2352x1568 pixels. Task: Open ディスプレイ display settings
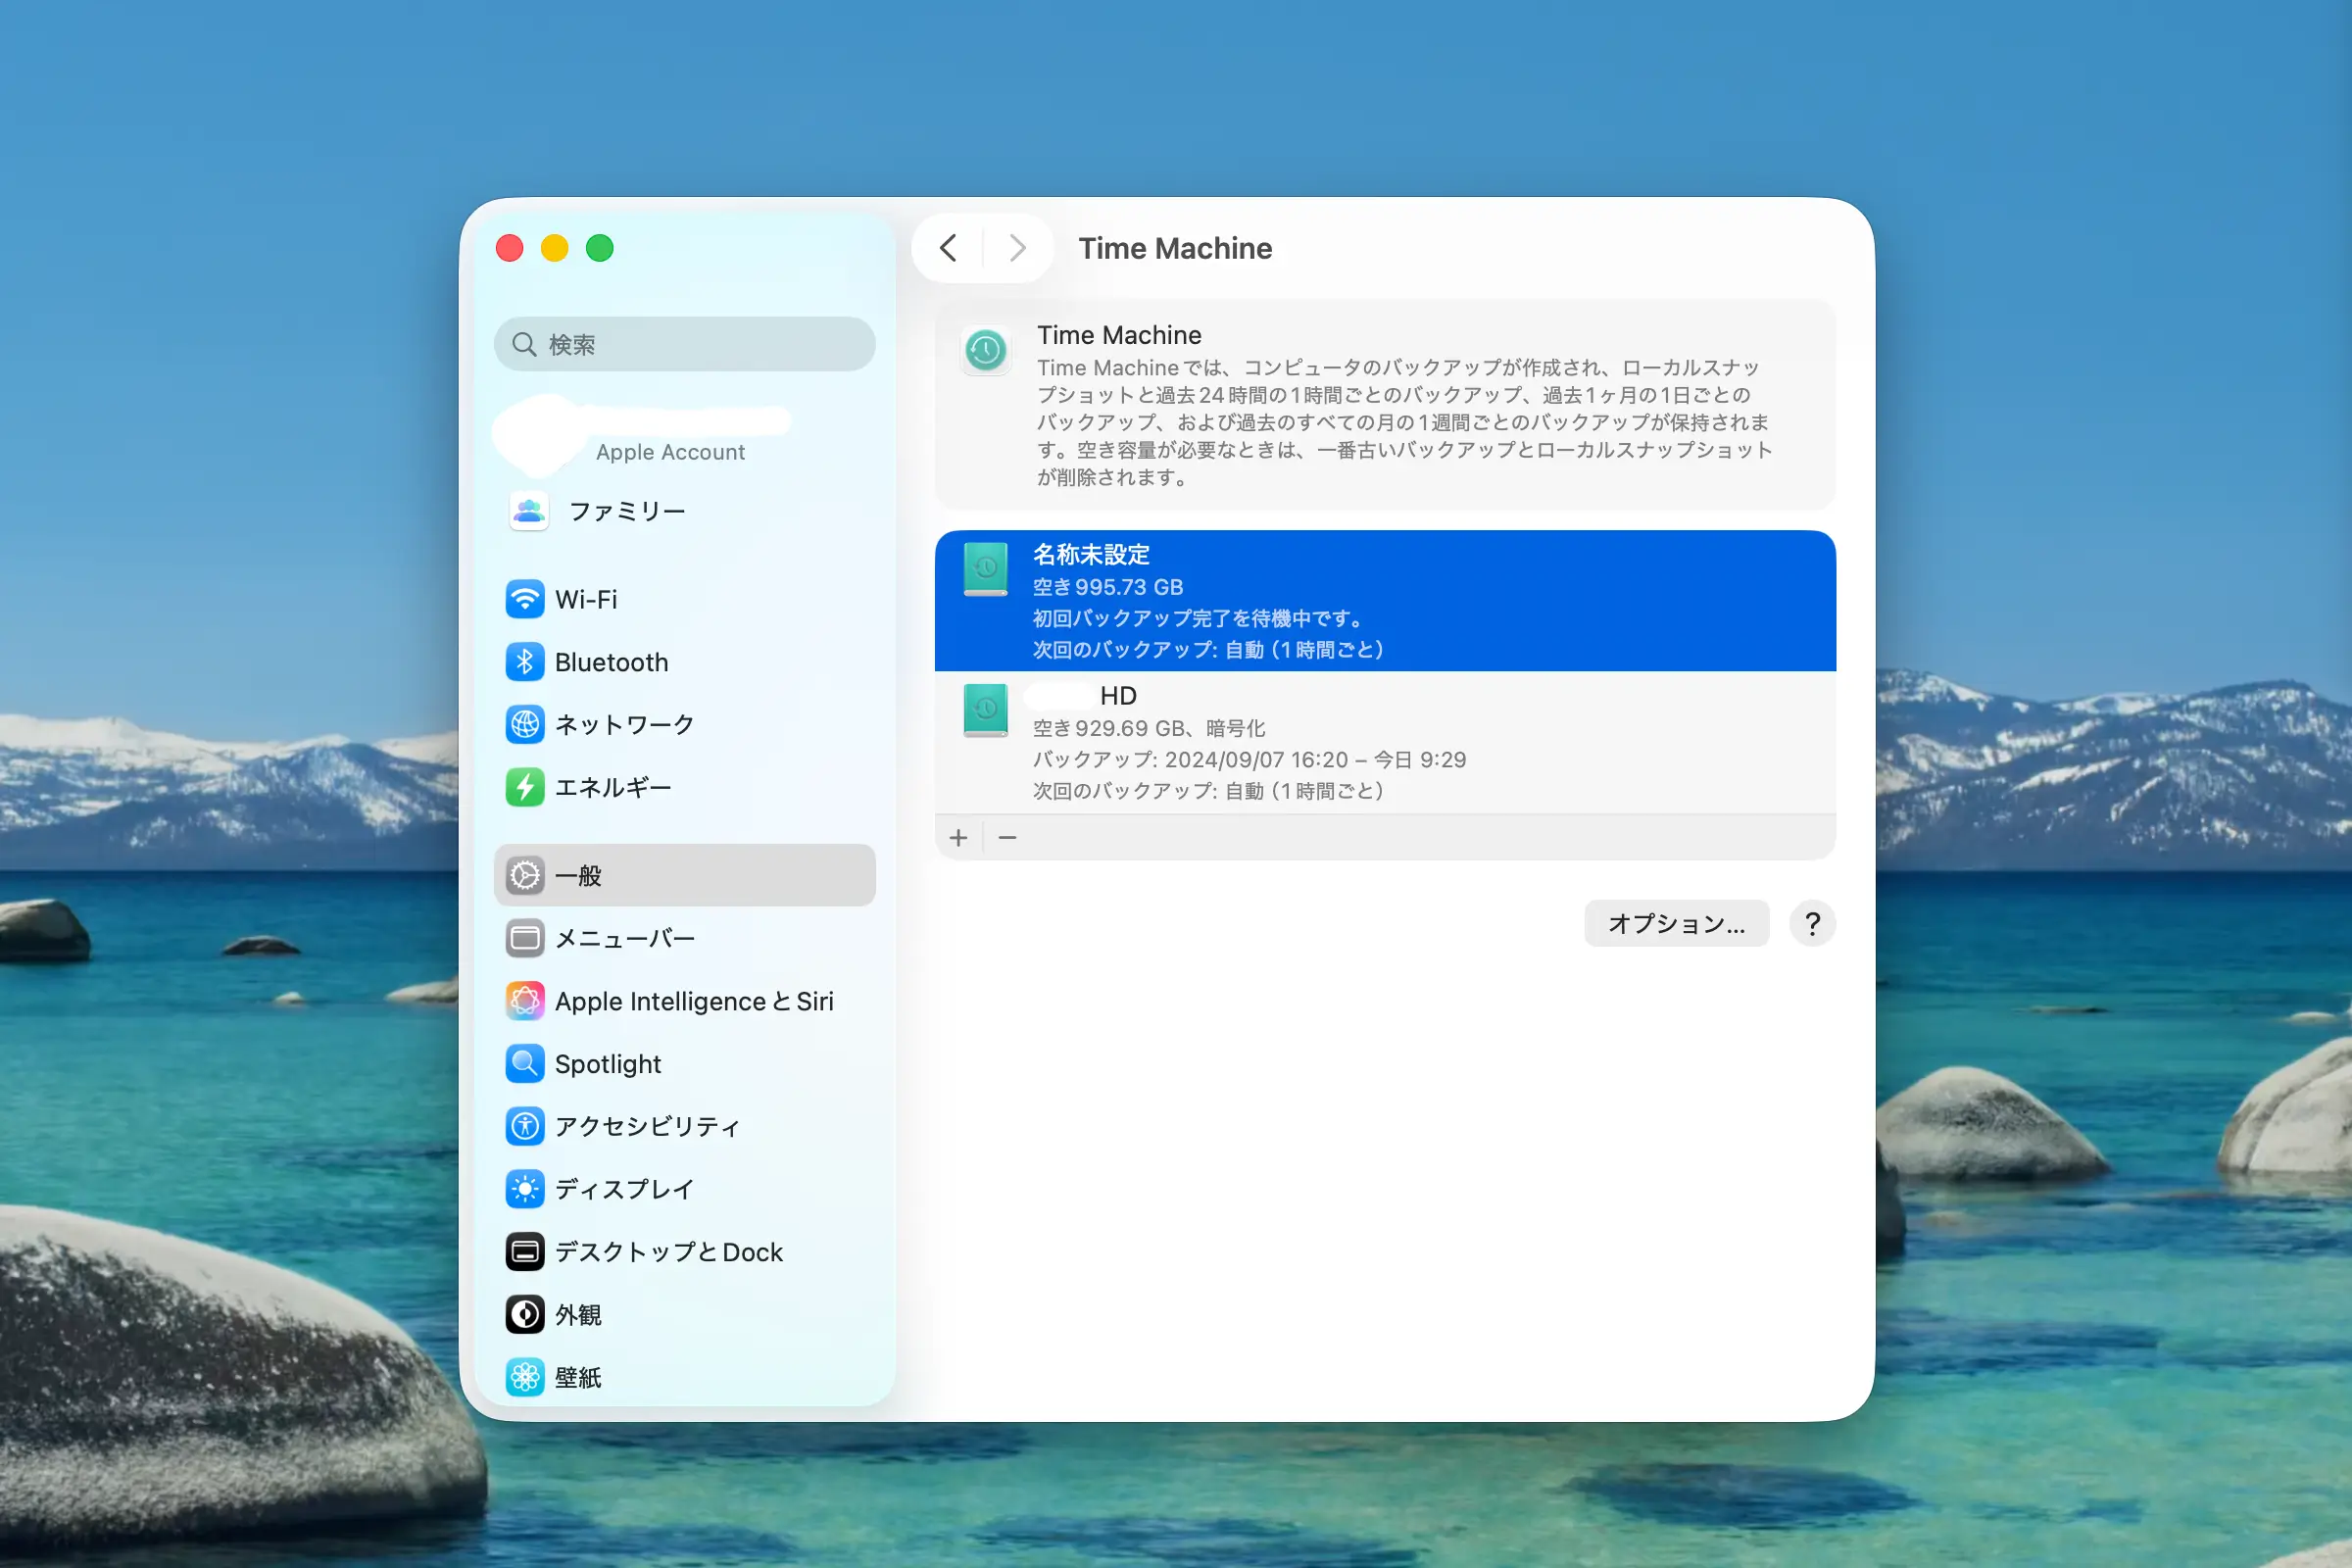pos(623,1189)
